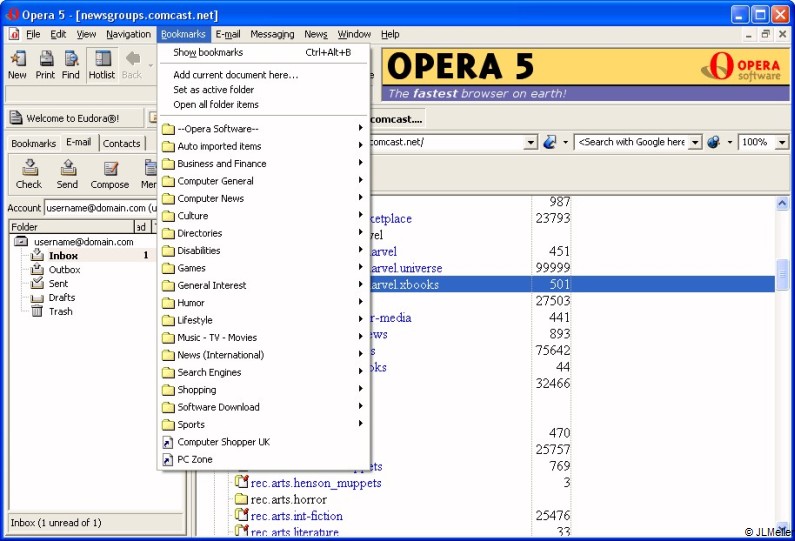The image size is (795, 541).
Task: Open the Help menu
Action: coord(390,34)
